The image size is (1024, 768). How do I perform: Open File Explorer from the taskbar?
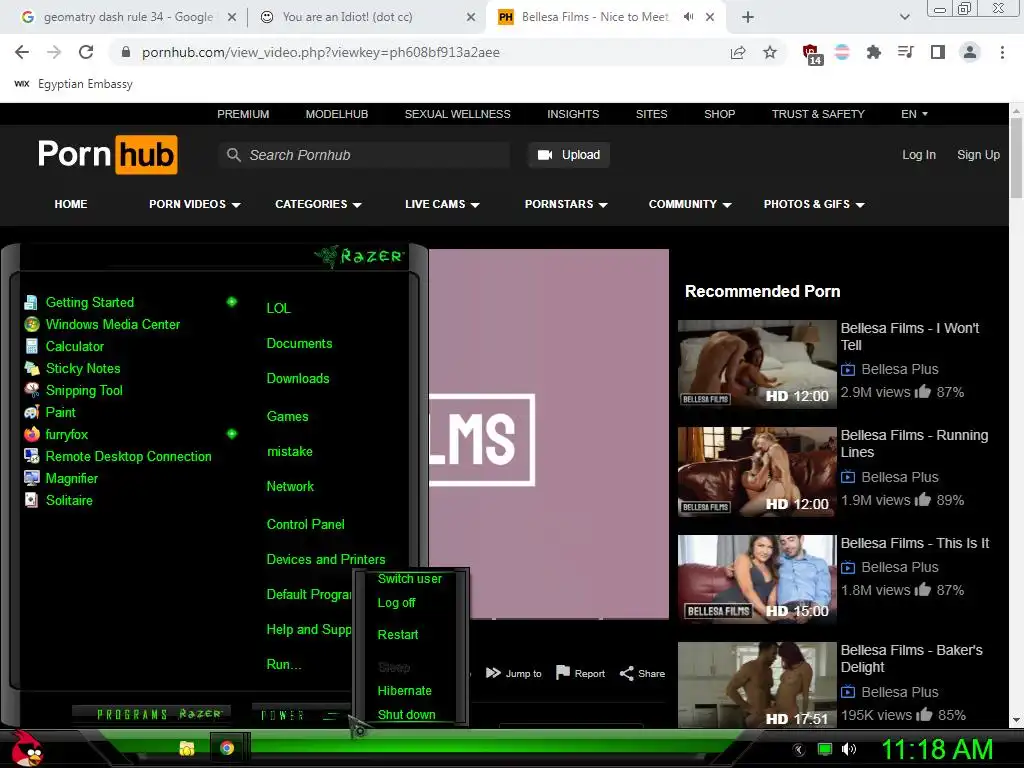pyautogui.click(x=187, y=748)
